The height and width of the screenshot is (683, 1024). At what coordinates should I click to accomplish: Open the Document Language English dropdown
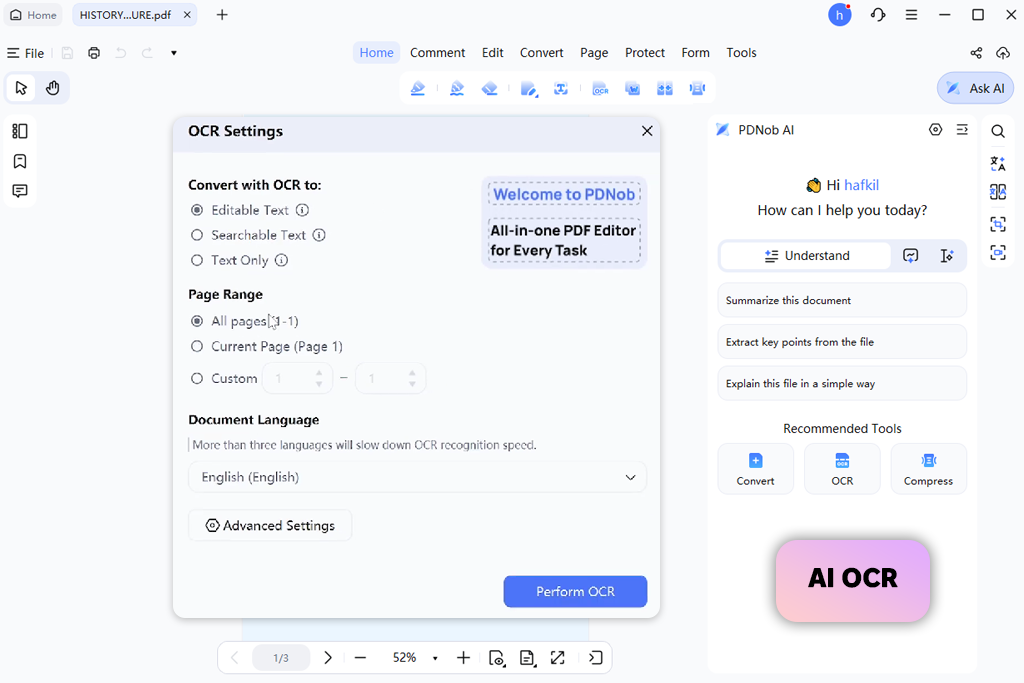(417, 477)
